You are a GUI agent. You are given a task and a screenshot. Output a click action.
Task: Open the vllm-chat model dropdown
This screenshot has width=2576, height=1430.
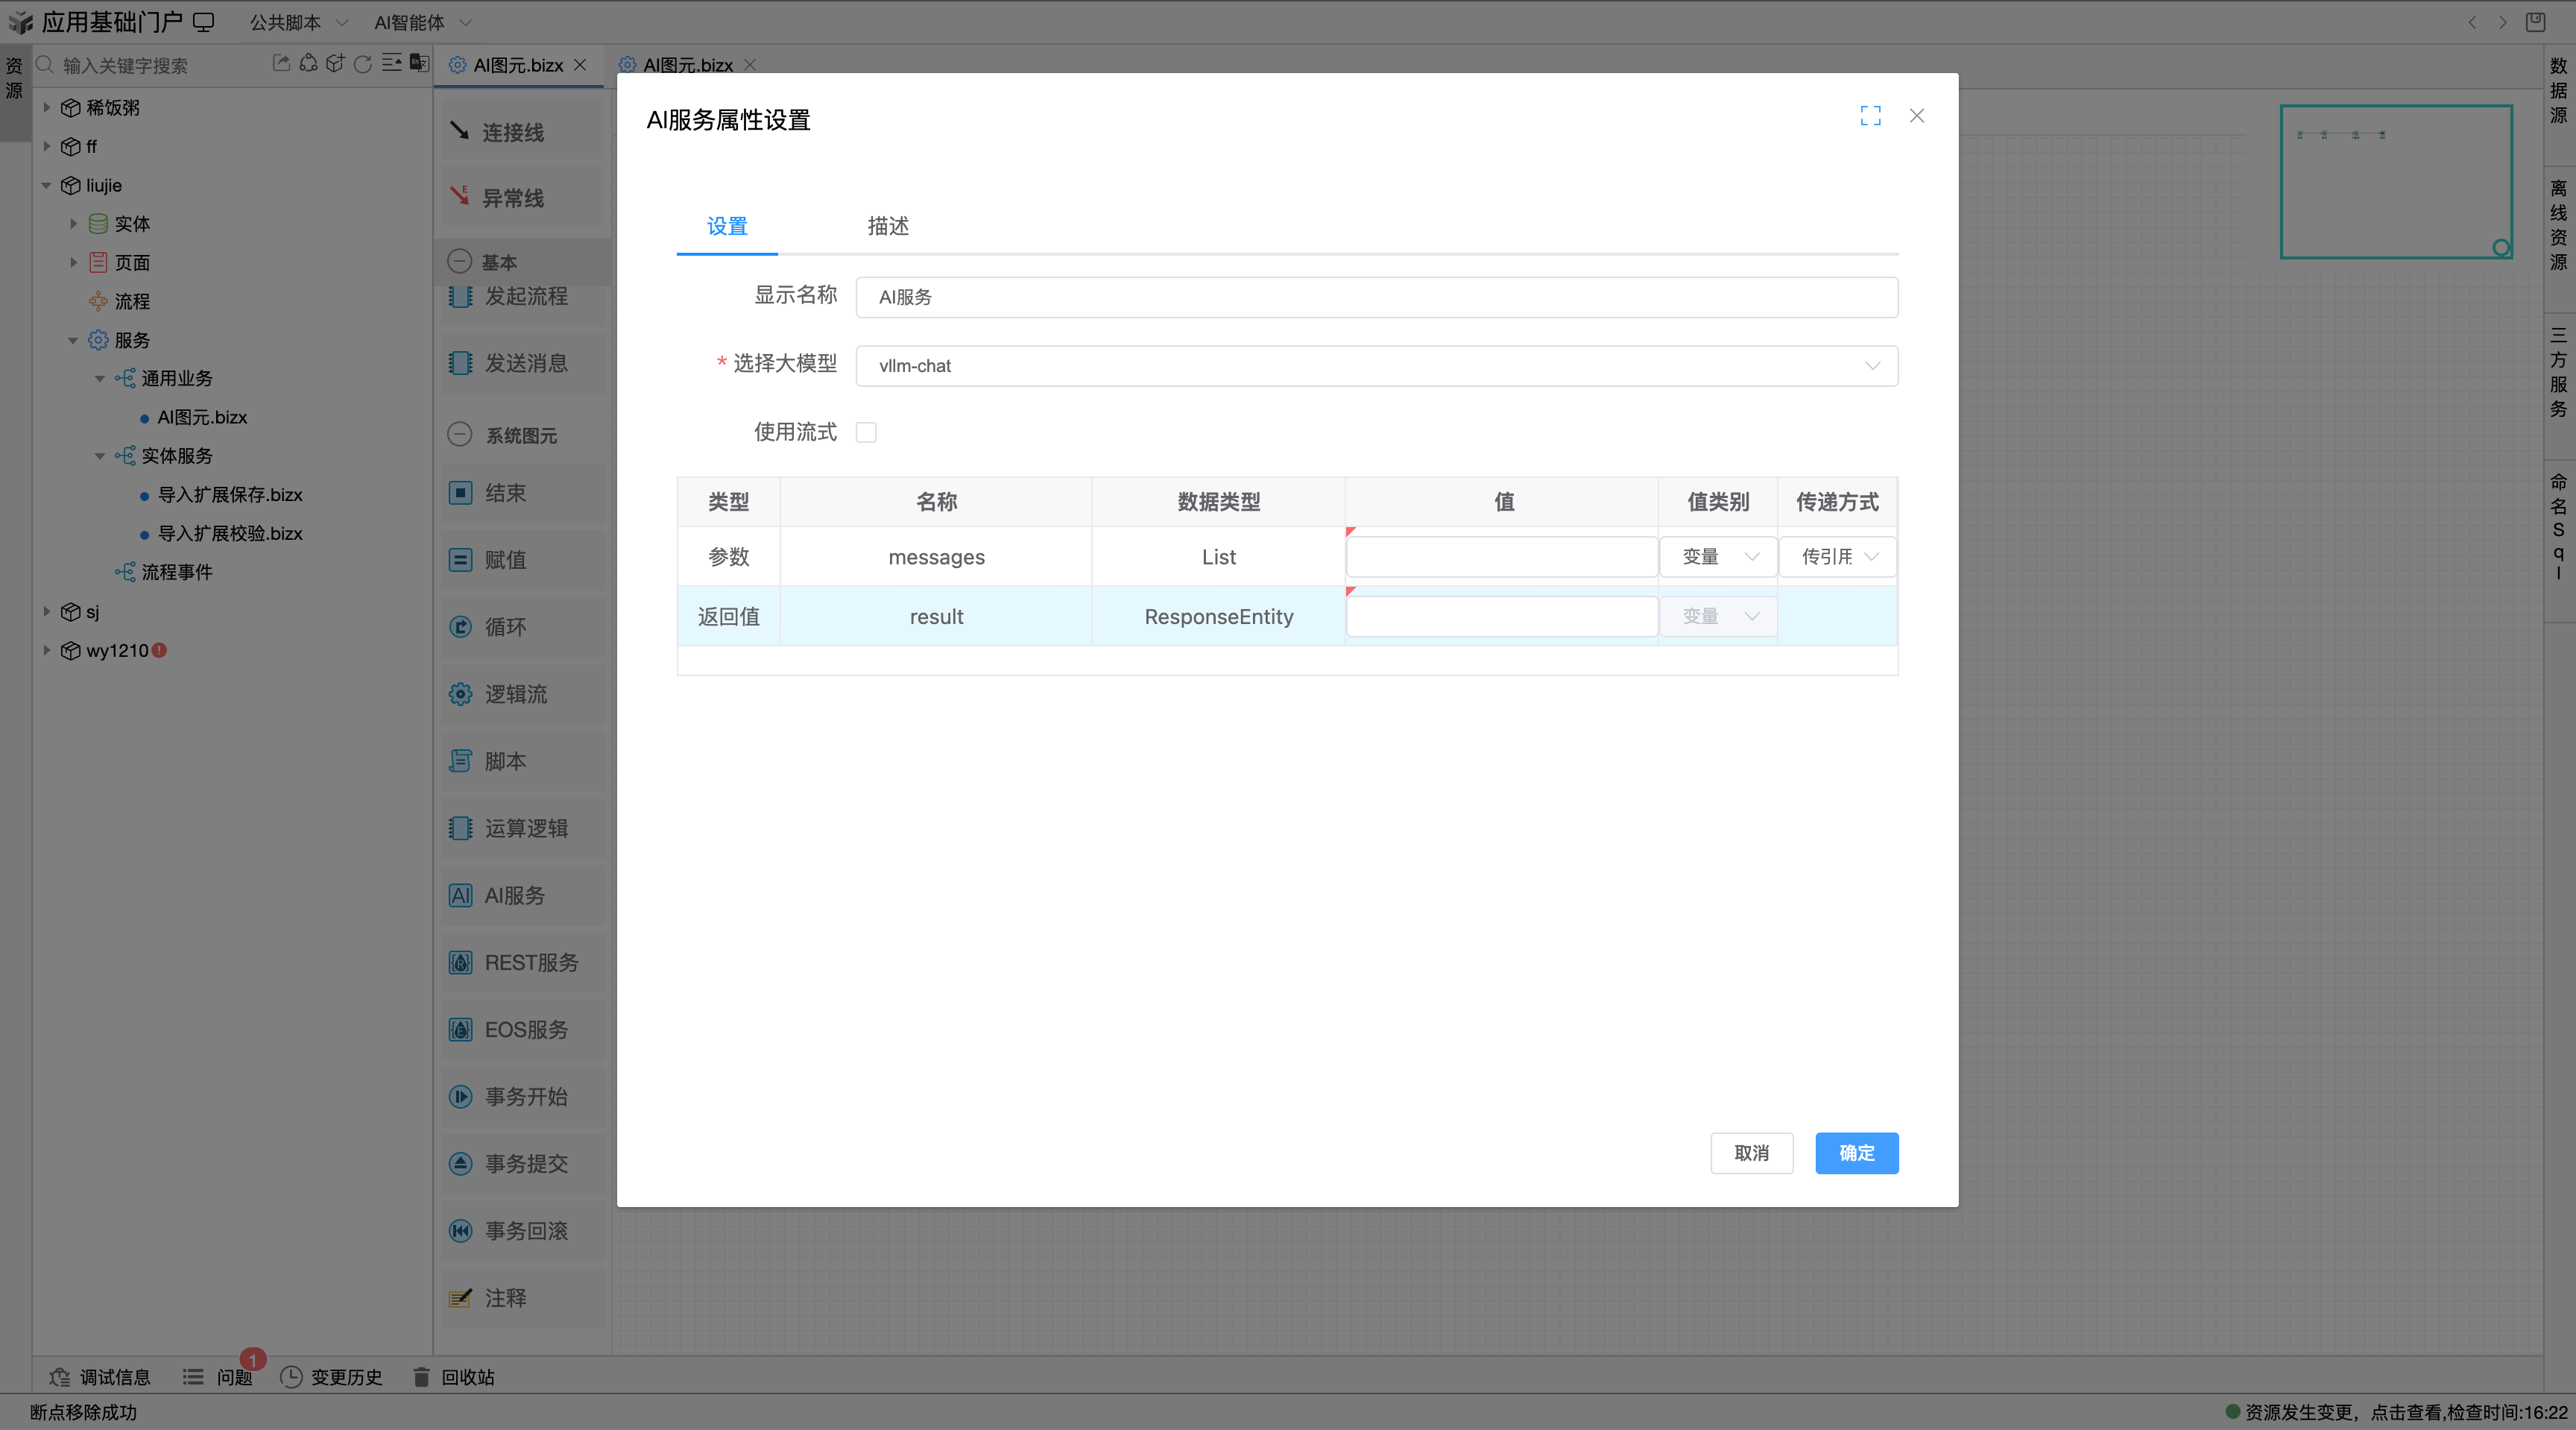(x=1872, y=366)
